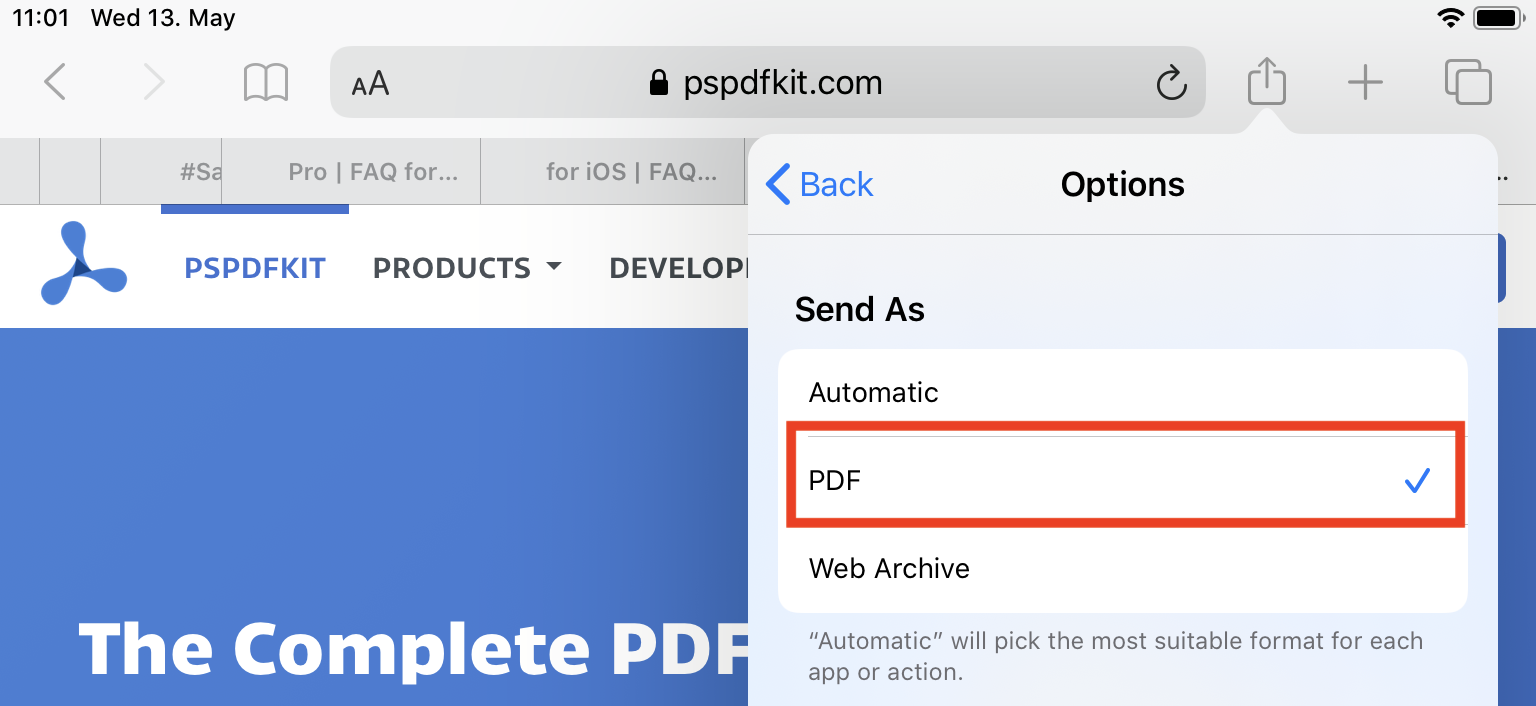This screenshot has width=1536, height=706.
Task: Reload the page with refresh icon
Action: [x=1171, y=83]
